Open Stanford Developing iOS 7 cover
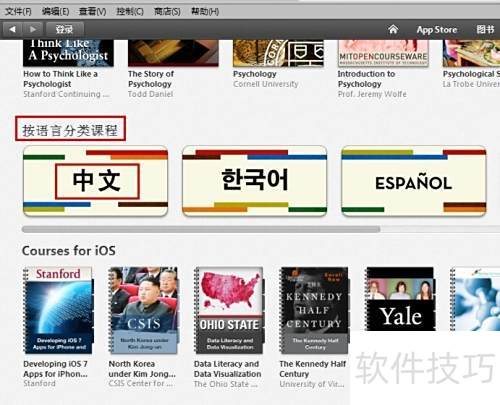Screen dimensions: 500x405 pyautogui.click(x=58, y=310)
